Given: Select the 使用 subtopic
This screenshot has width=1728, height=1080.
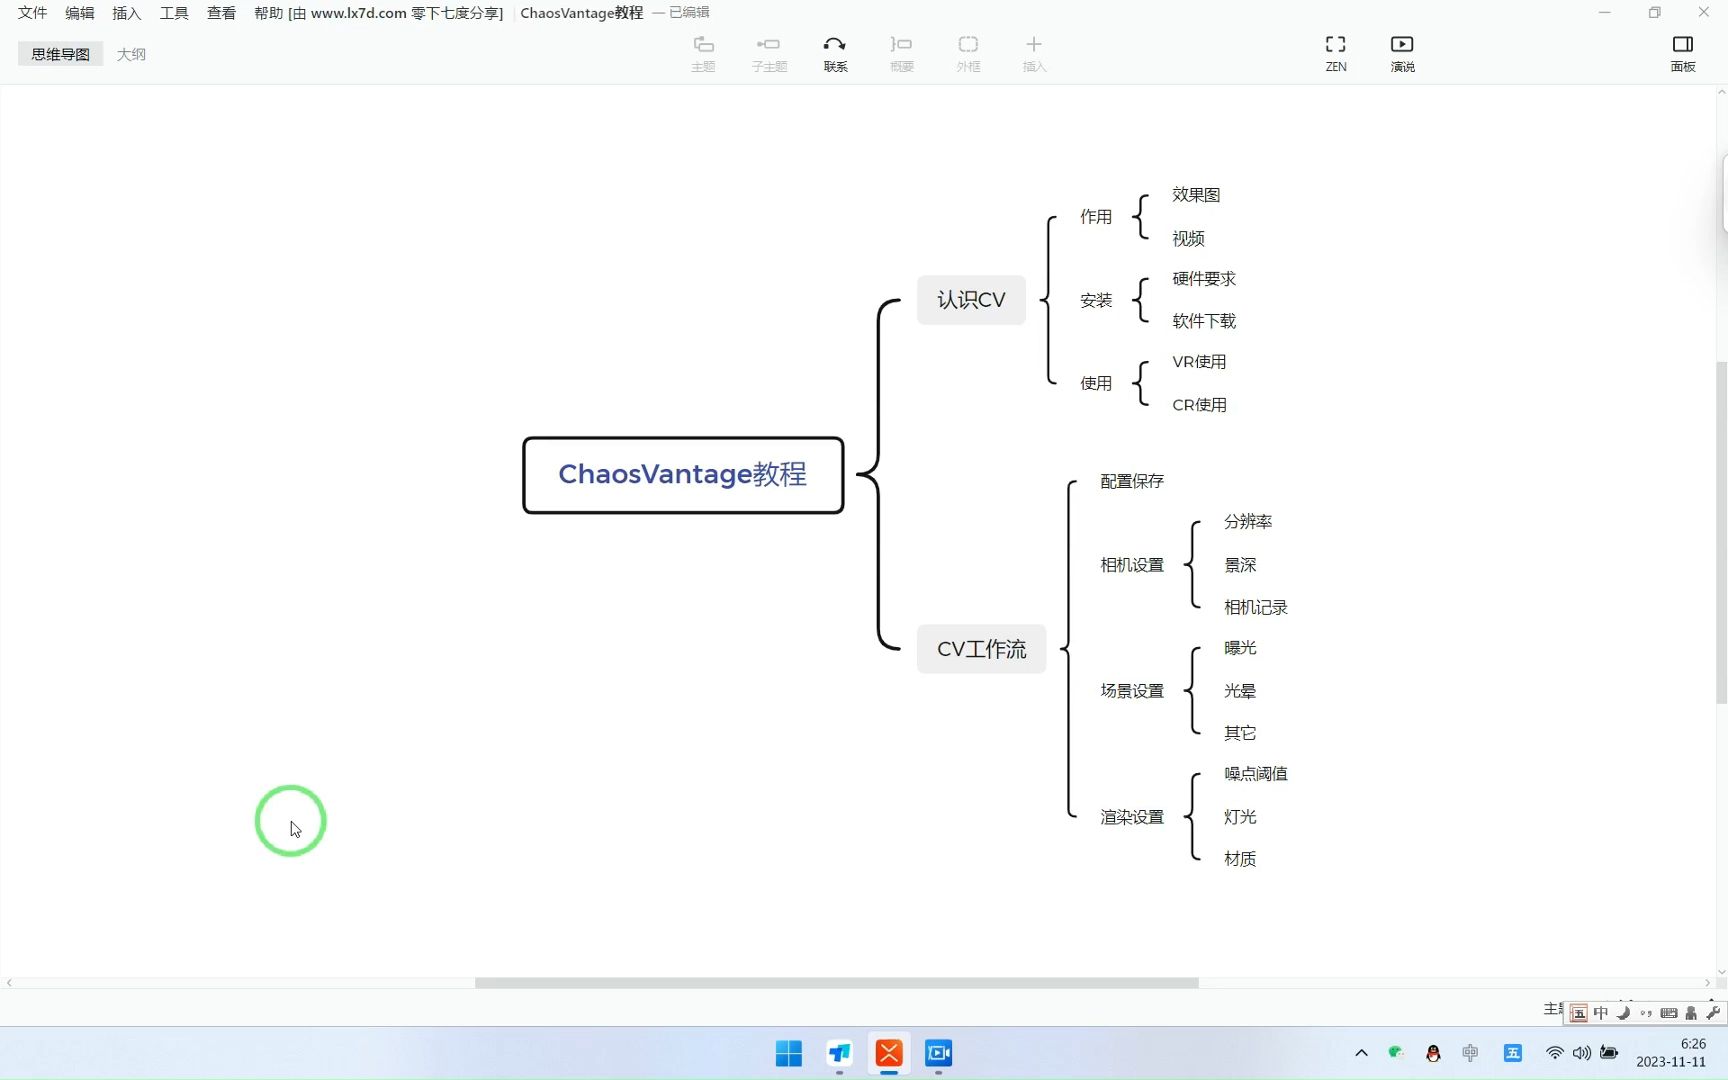Looking at the screenshot, I should [x=1096, y=383].
